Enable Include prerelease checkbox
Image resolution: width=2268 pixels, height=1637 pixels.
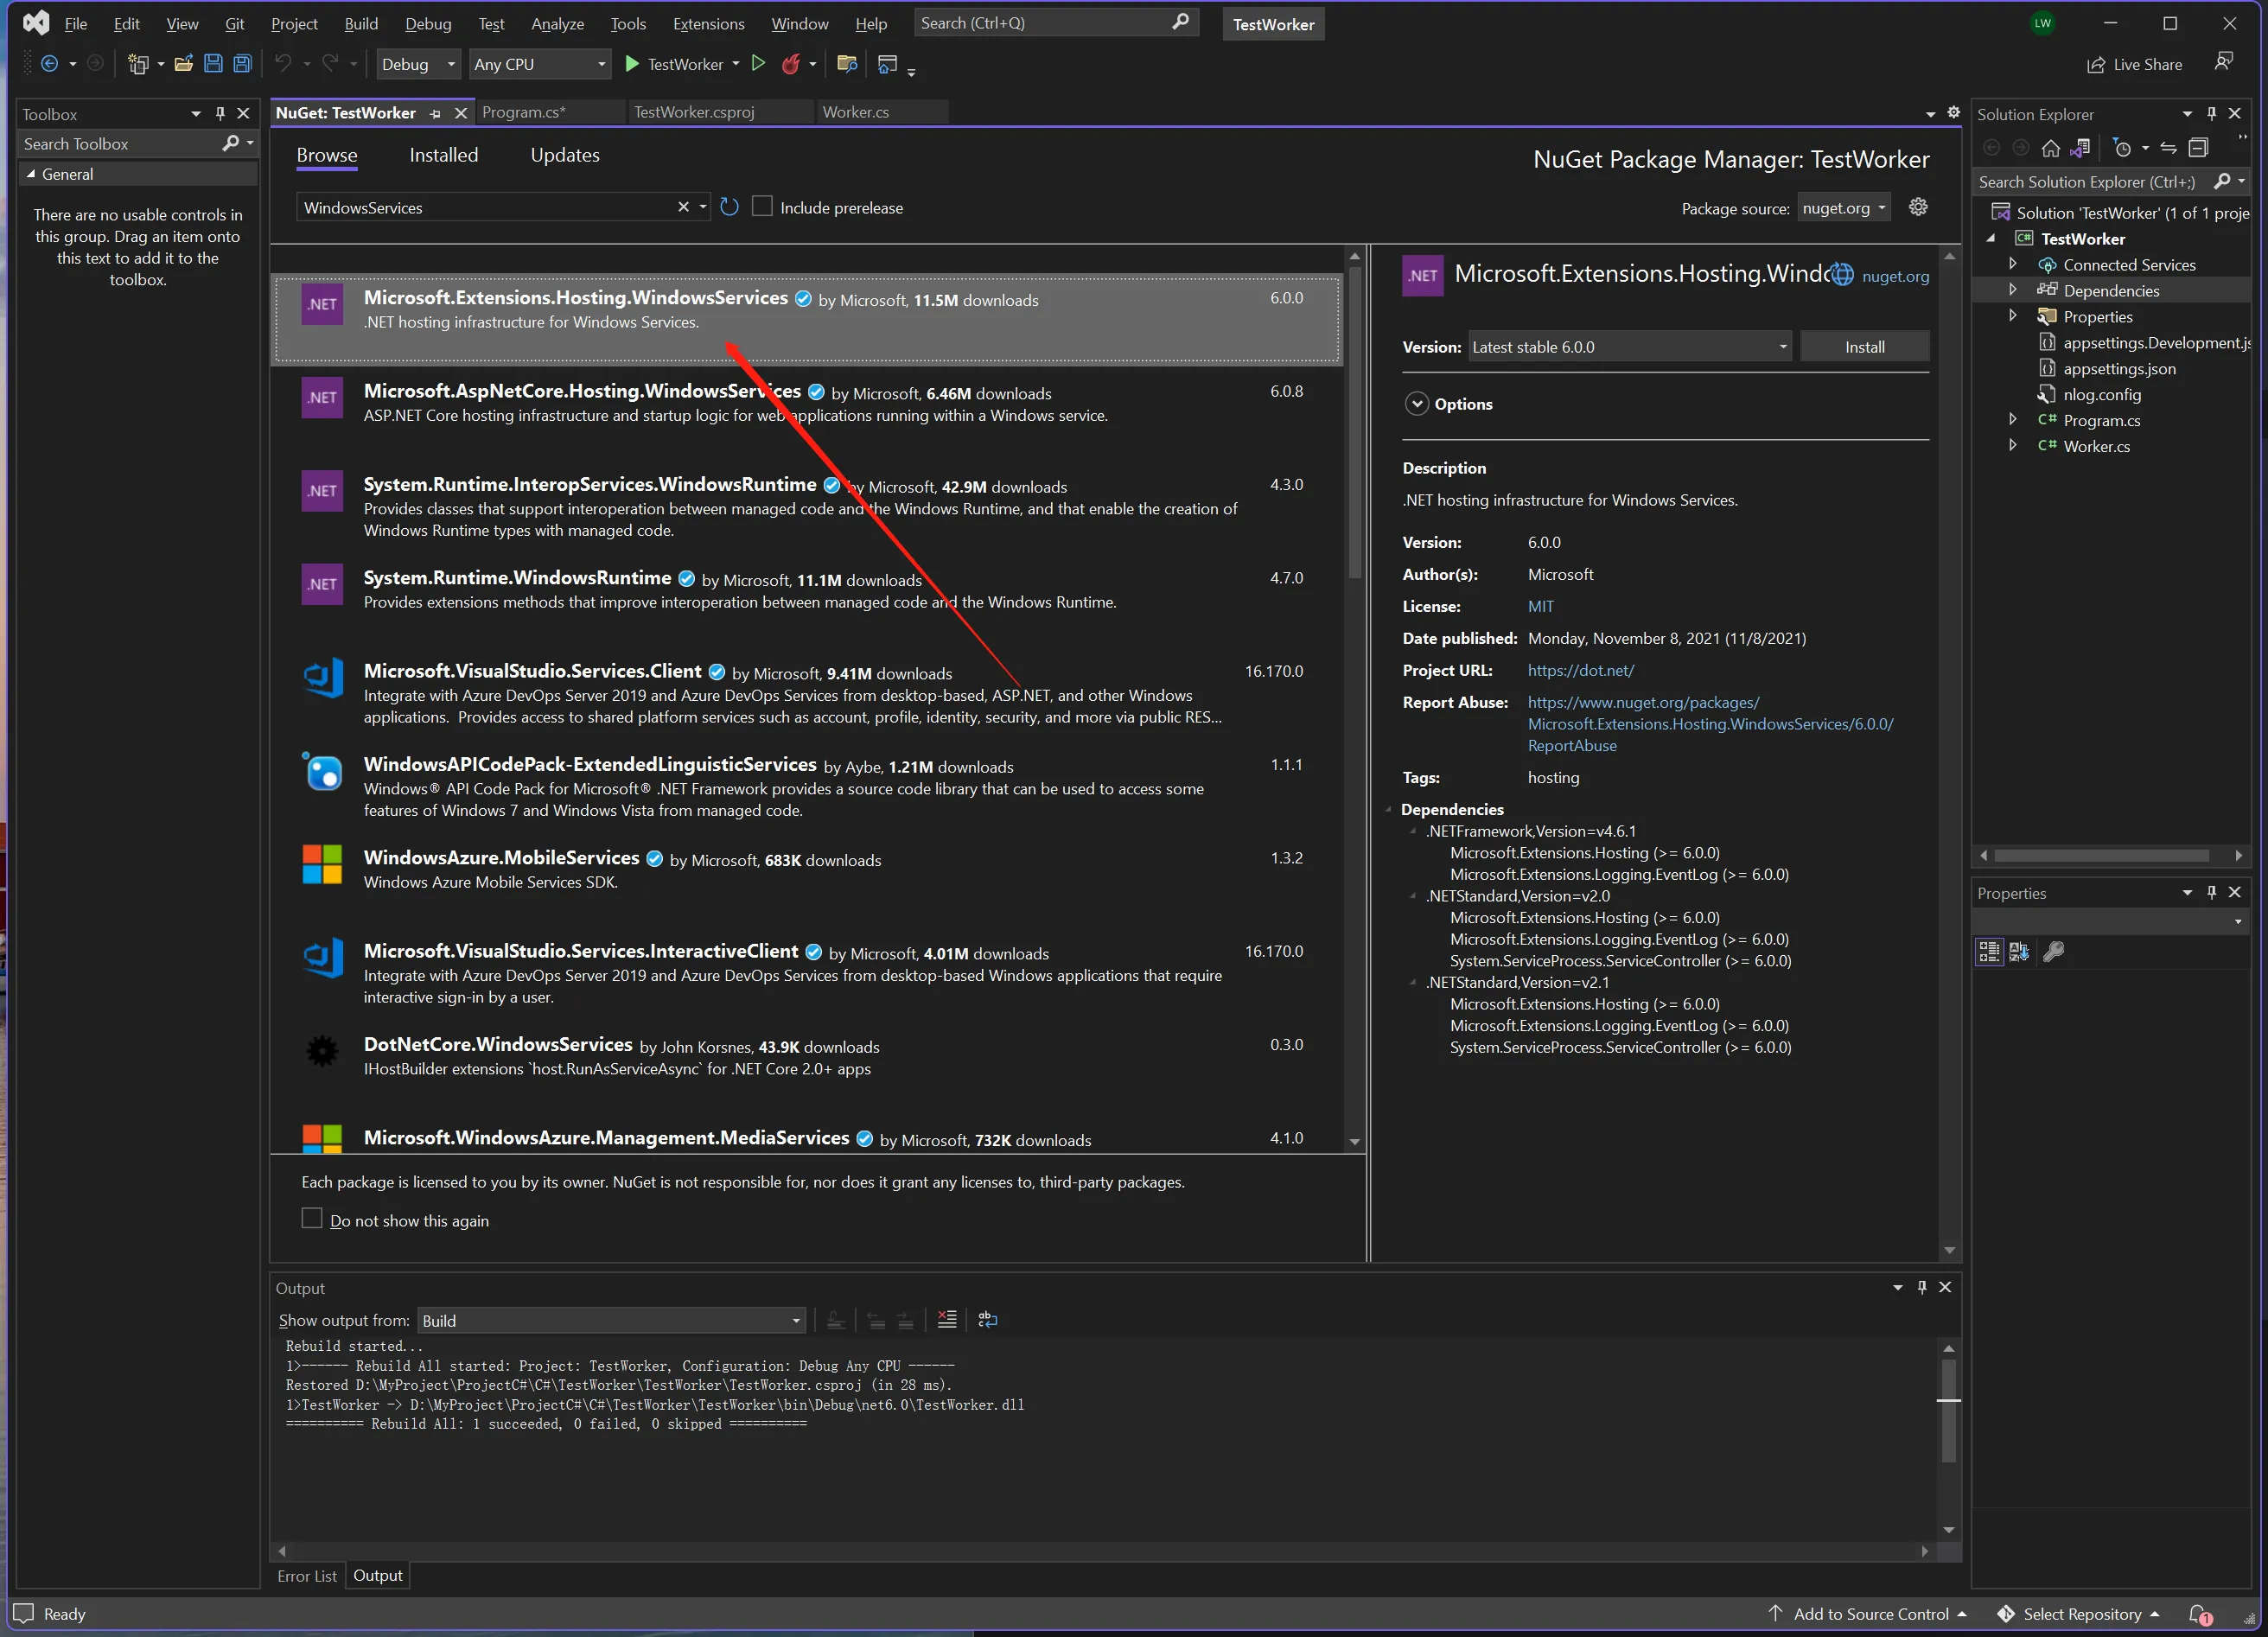point(762,206)
